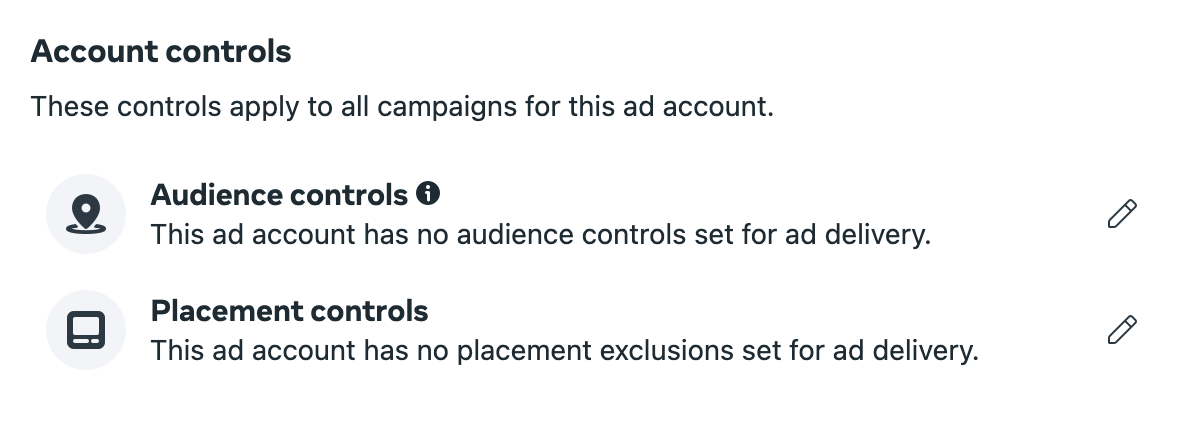
Task: Edit audience controls with pencil icon
Action: pos(1122,214)
